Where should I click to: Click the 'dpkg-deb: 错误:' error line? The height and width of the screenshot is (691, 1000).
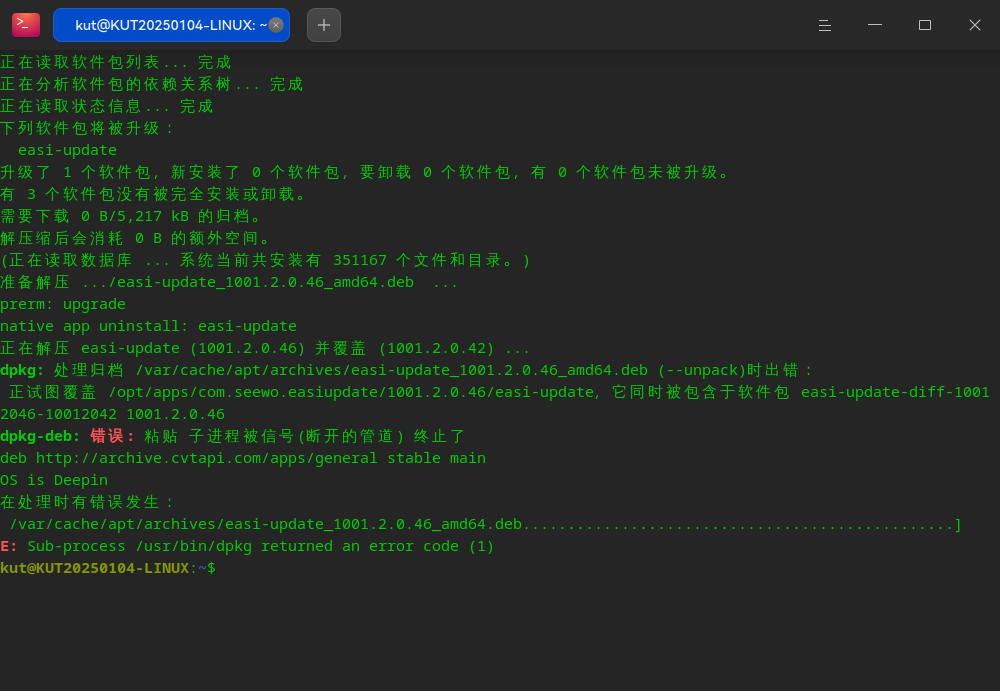233,436
